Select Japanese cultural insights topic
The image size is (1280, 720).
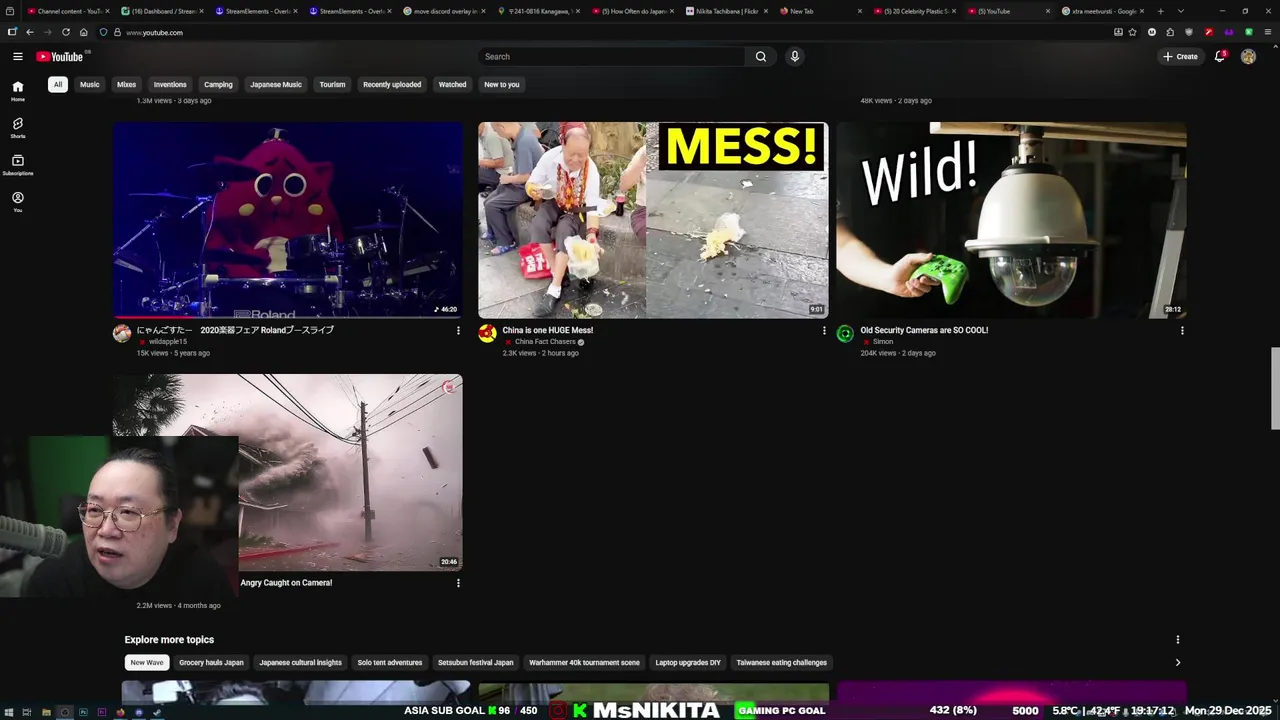click(300, 662)
